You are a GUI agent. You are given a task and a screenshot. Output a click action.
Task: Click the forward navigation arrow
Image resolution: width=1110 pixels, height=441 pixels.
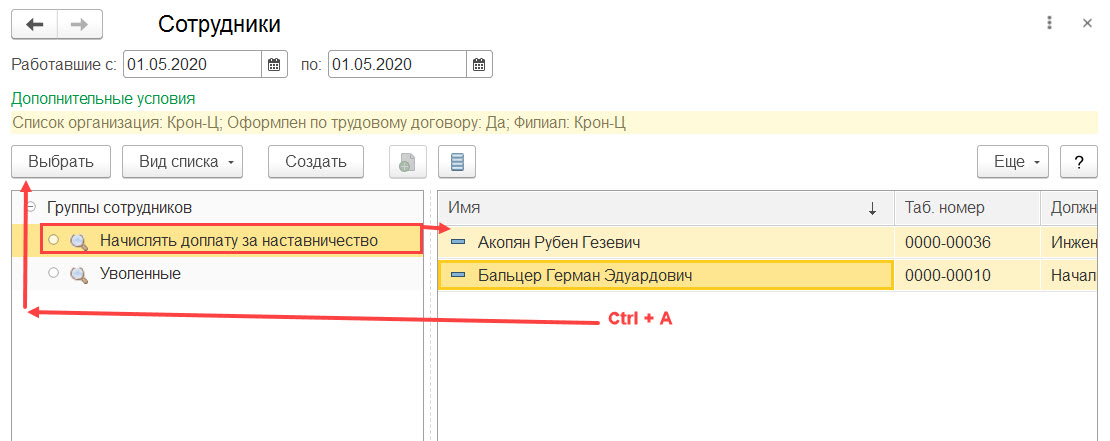[79, 24]
